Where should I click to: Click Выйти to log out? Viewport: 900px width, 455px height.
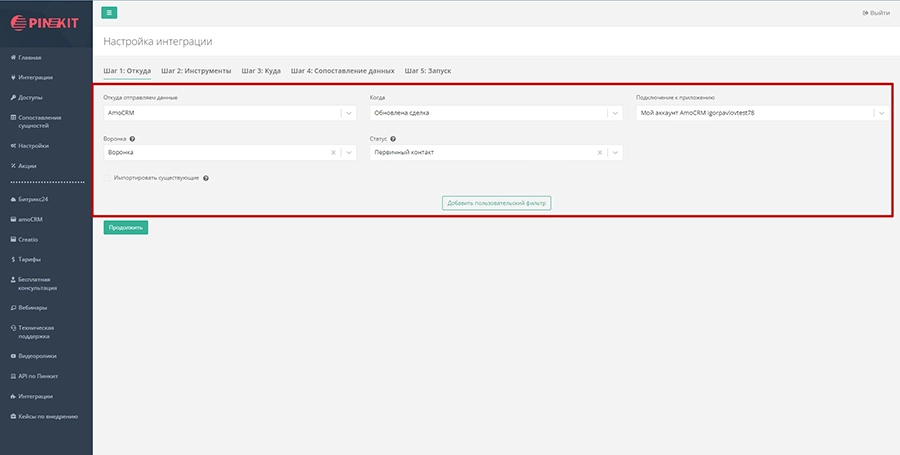pos(875,13)
